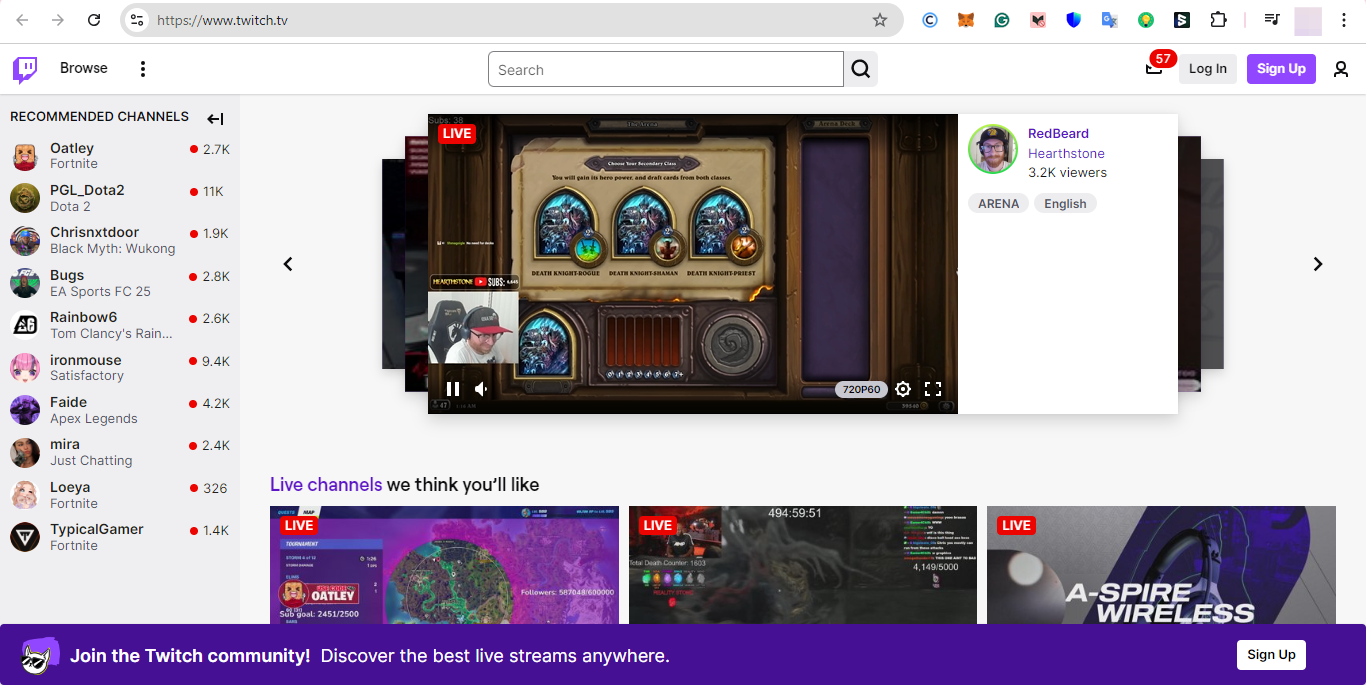This screenshot has height=685, width=1366.
Task: Select the English tag
Action: [x=1065, y=203]
